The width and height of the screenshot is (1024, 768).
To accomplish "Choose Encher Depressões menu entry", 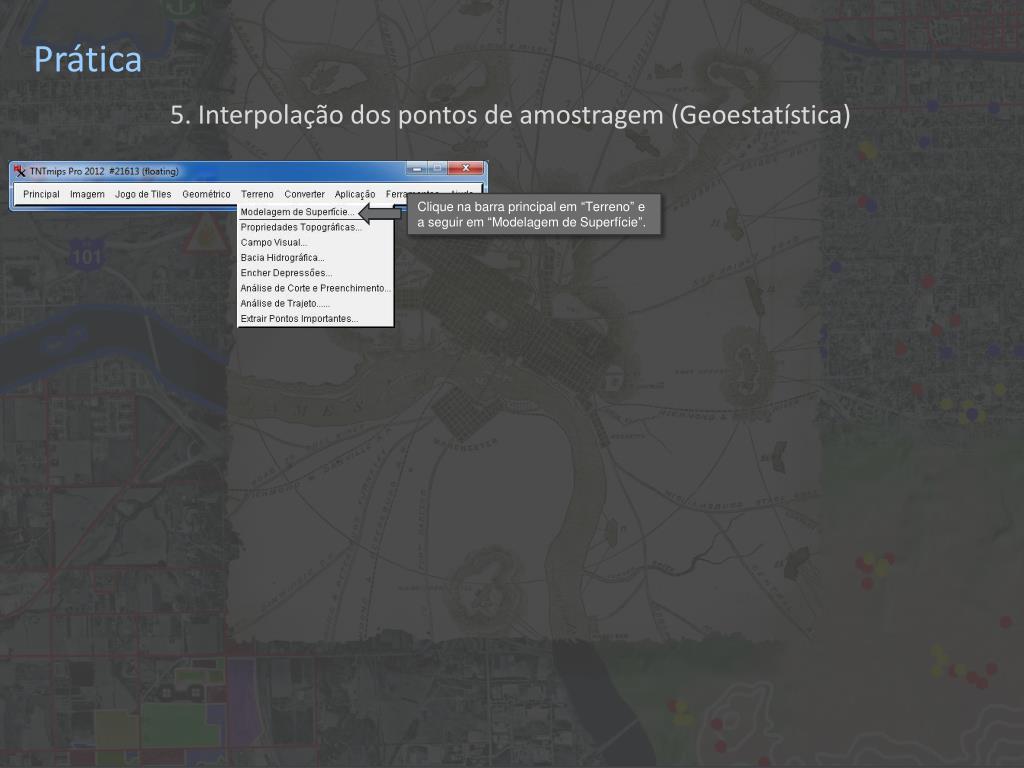I will pyautogui.click(x=286, y=273).
